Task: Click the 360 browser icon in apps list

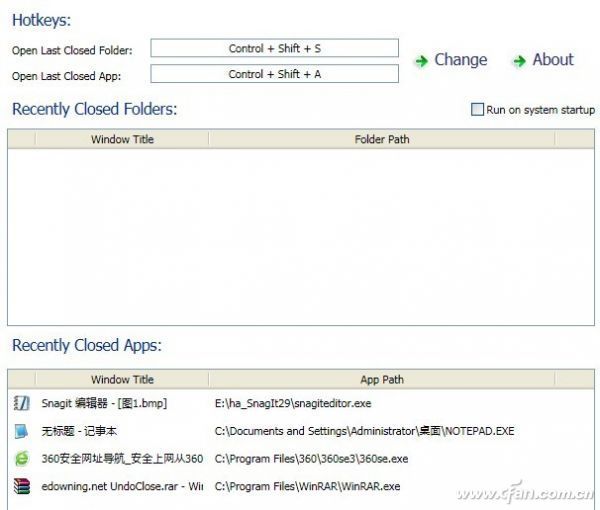Action: (21, 459)
